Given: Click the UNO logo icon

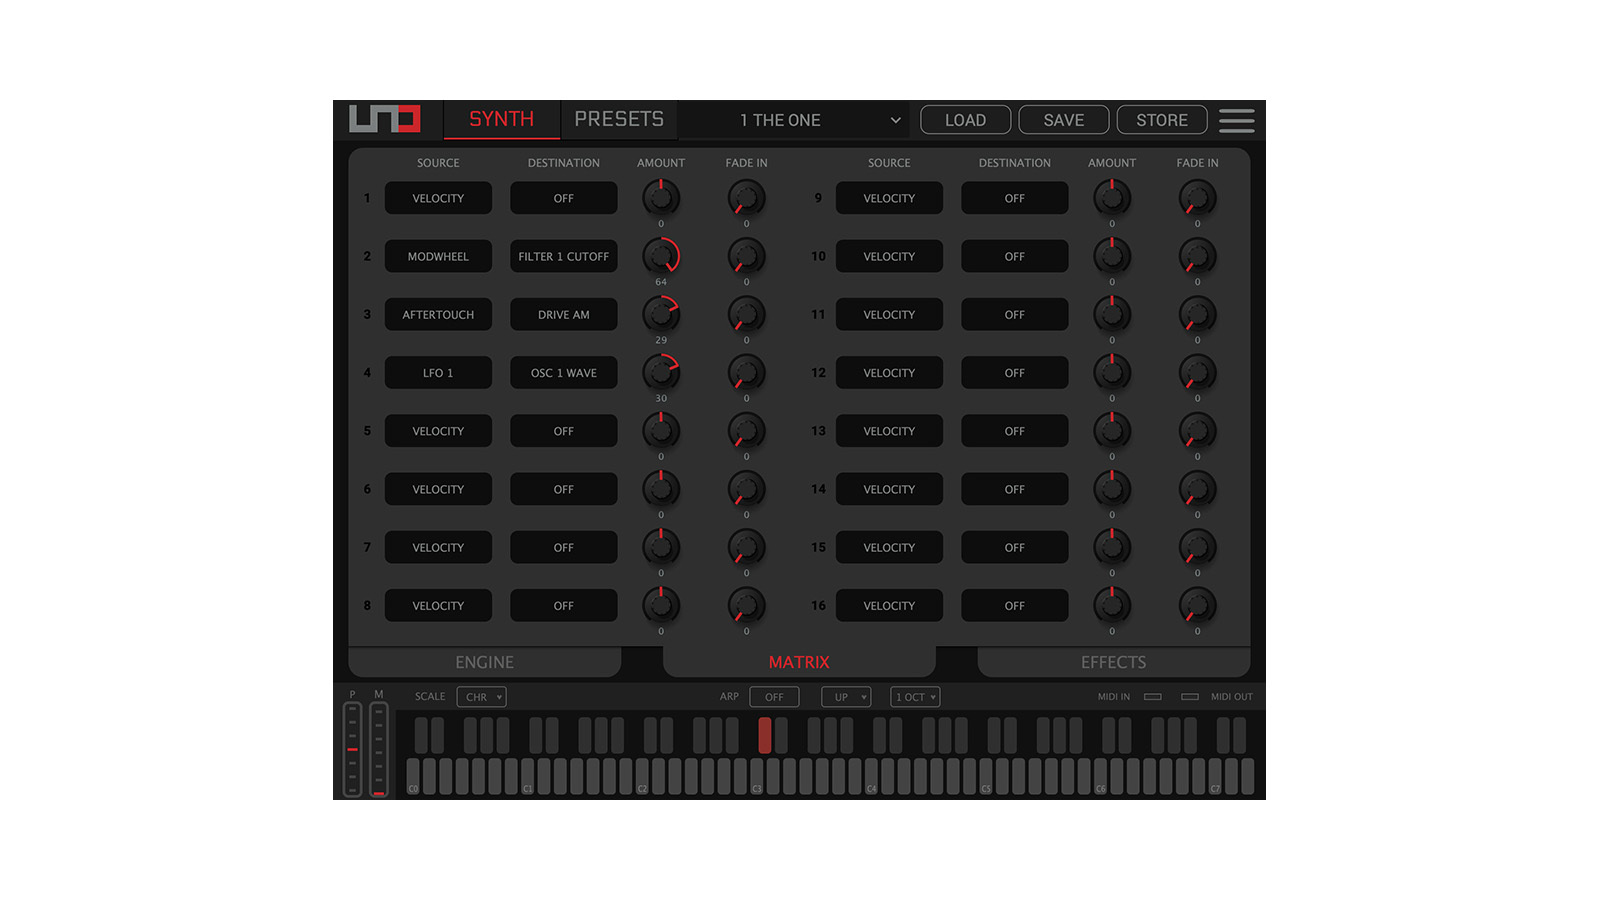Looking at the screenshot, I should [x=384, y=119].
